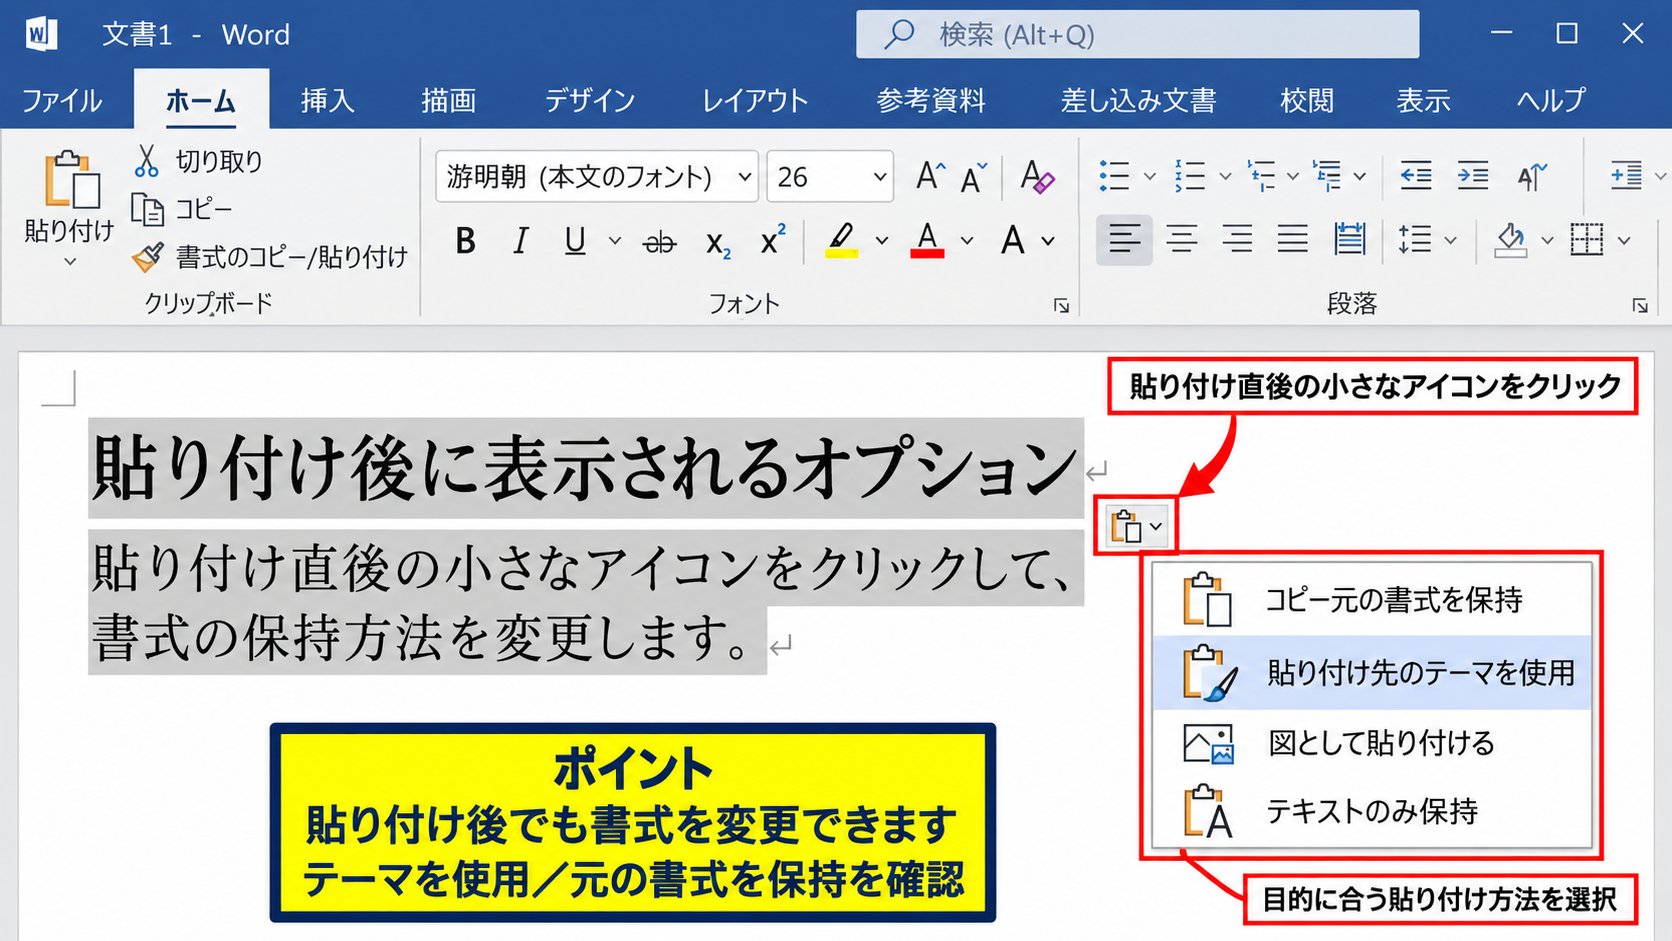Click the sort A-Z icon in paragraph group

pyautogui.click(x=1531, y=177)
